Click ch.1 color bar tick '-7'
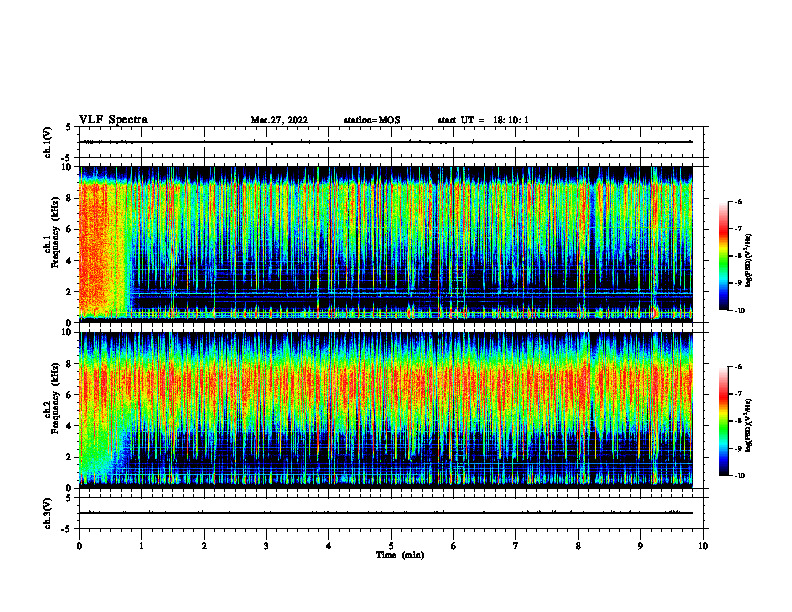Viewport: 792px width, 612px height. [738, 229]
